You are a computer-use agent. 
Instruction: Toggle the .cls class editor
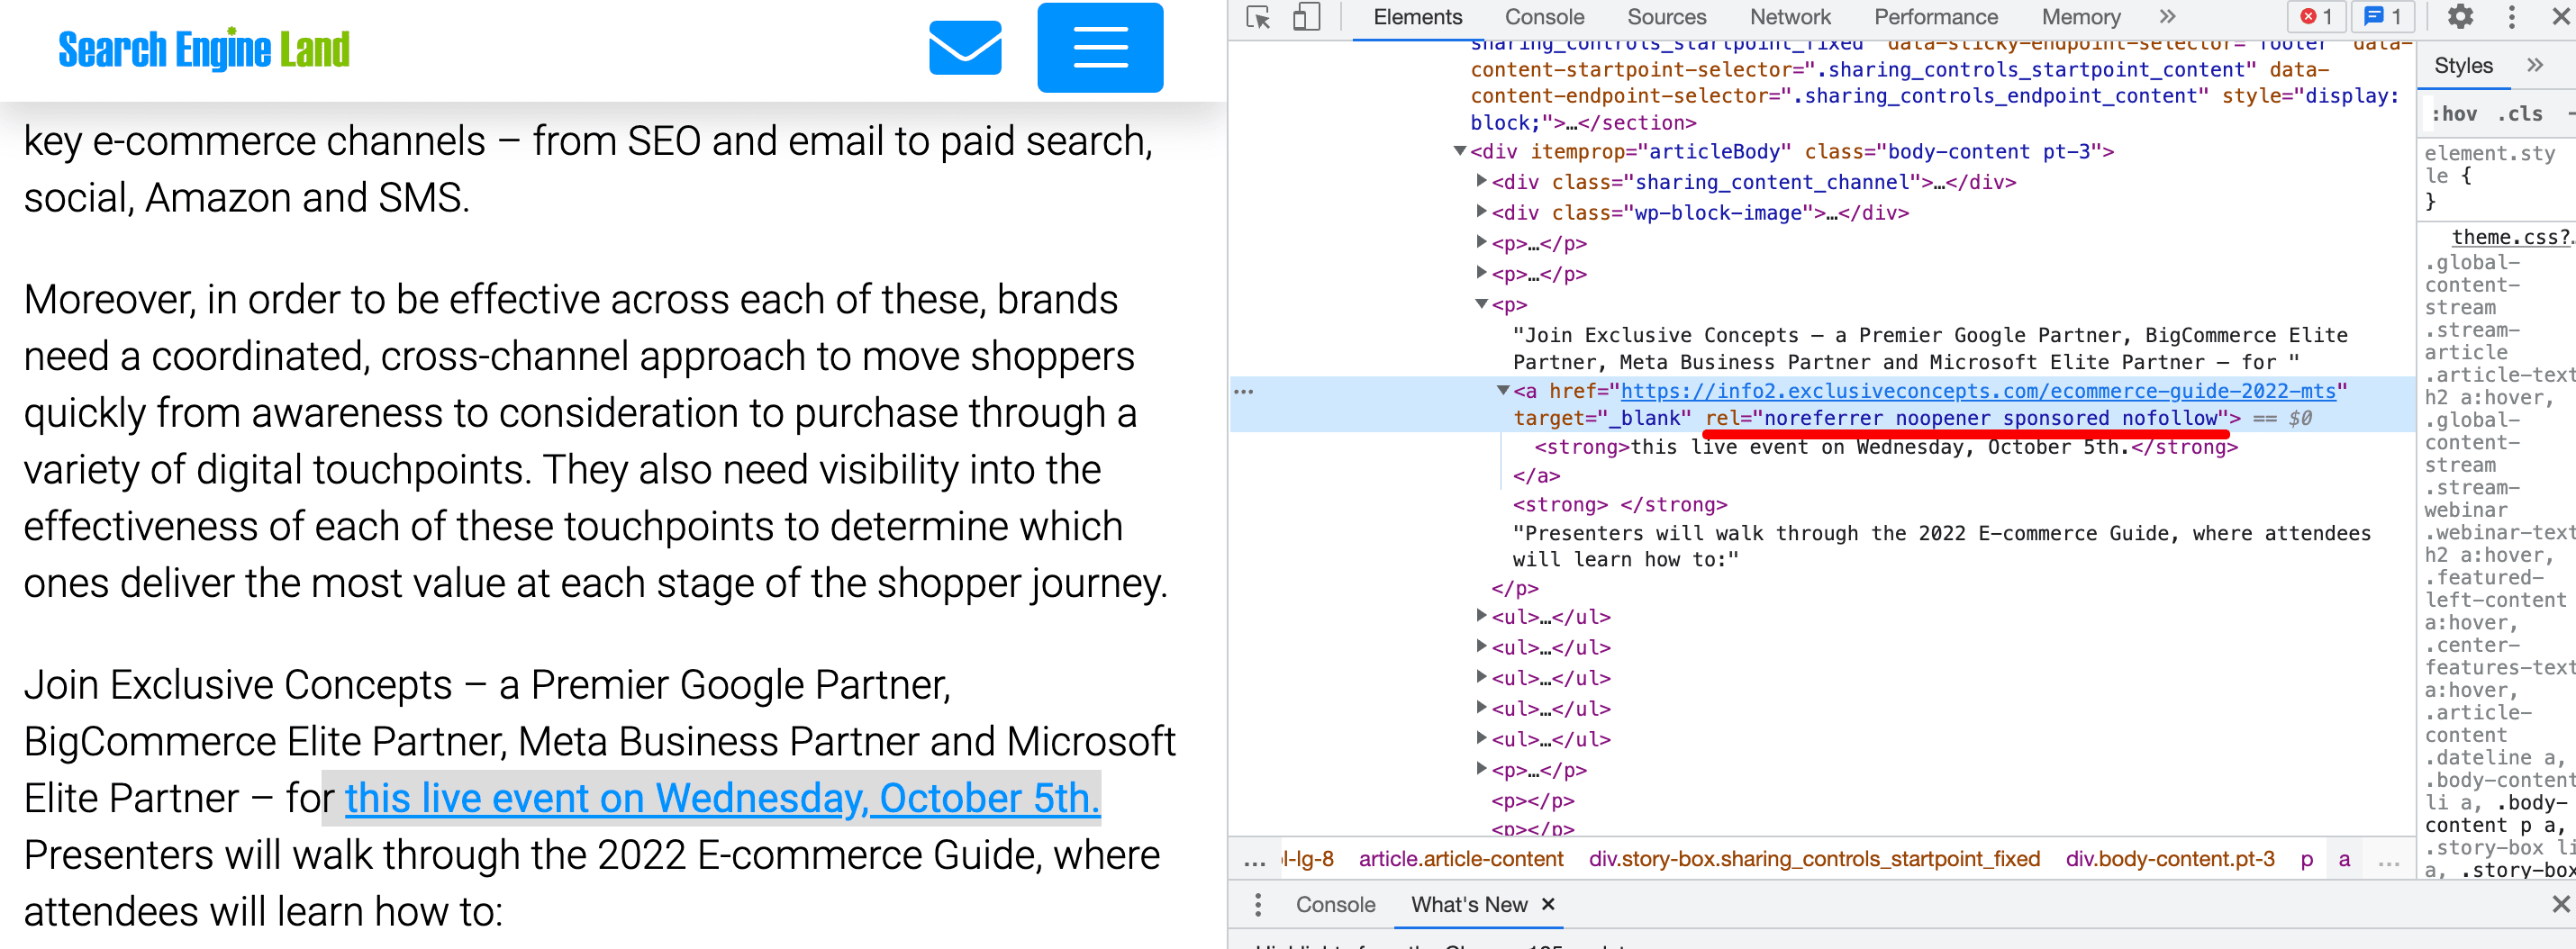2520,114
